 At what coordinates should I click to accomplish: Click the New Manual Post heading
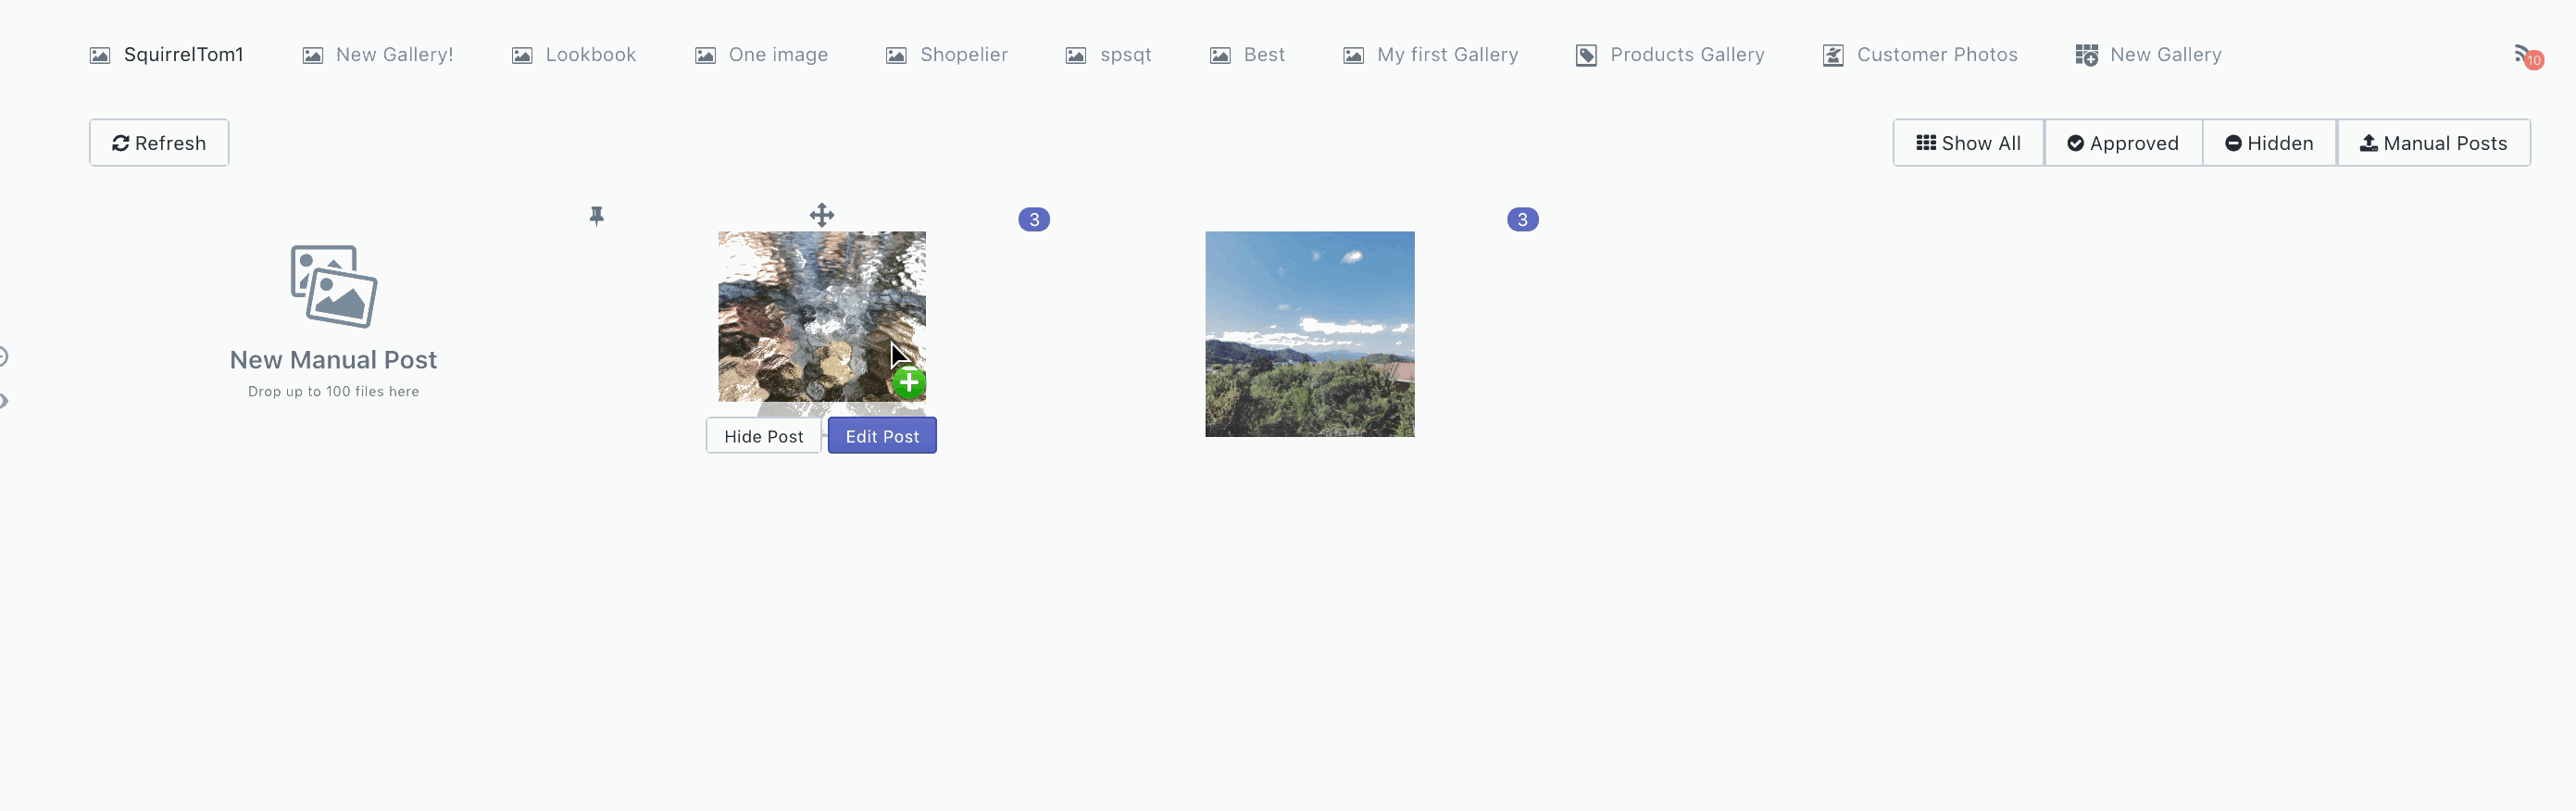[333, 360]
